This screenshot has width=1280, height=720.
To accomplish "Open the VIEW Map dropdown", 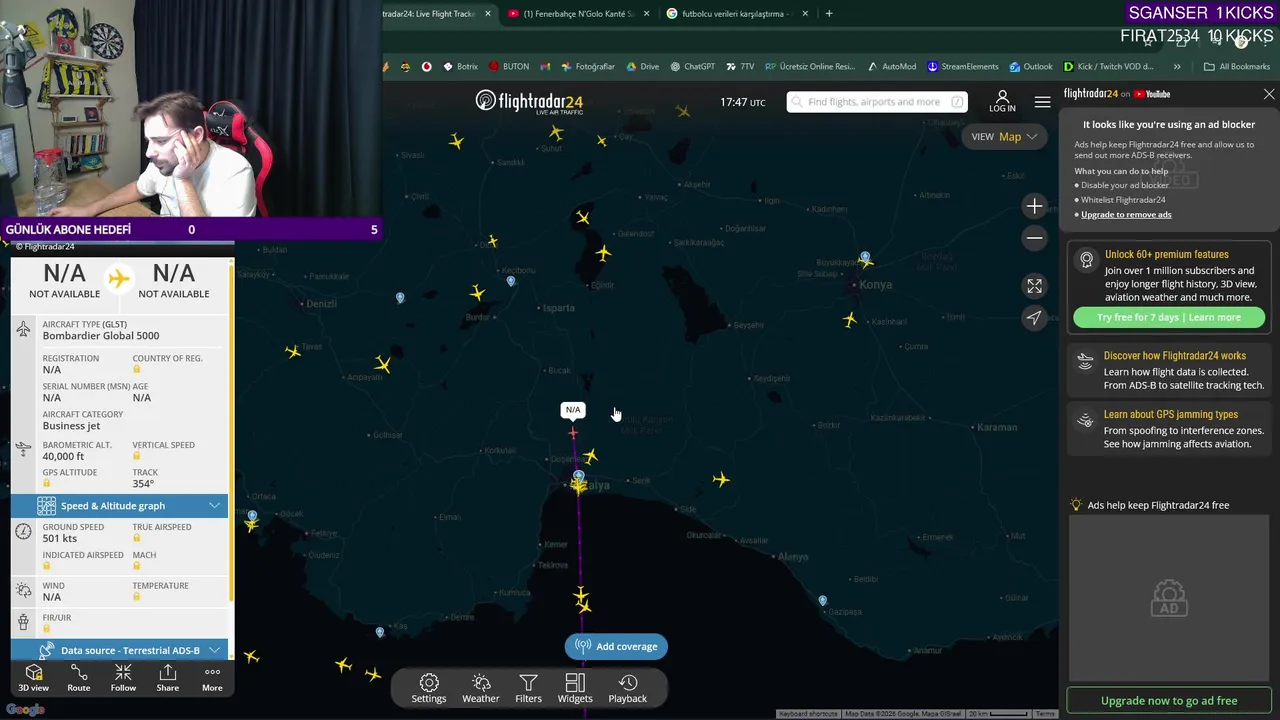I will pos(1005,137).
